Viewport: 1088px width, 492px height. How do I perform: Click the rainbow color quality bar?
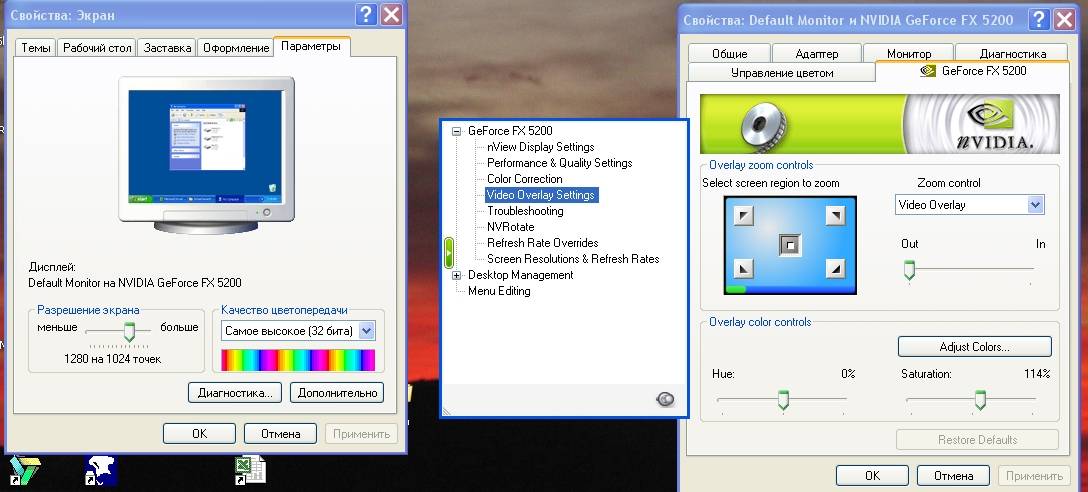point(298,360)
